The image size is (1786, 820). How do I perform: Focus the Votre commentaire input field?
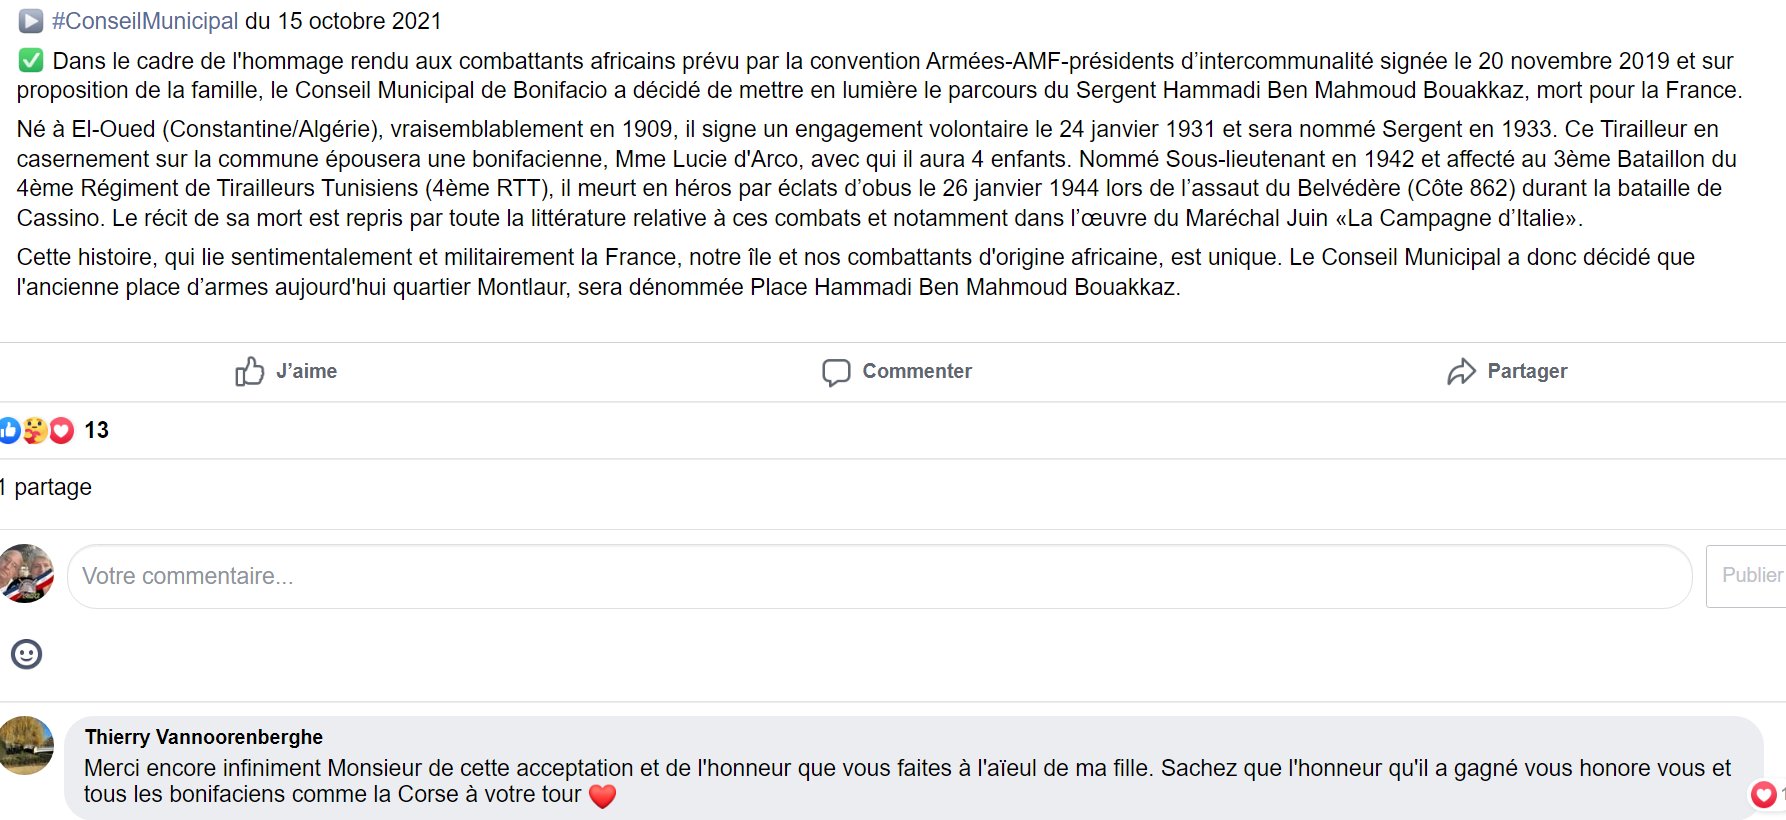(x=879, y=576)
